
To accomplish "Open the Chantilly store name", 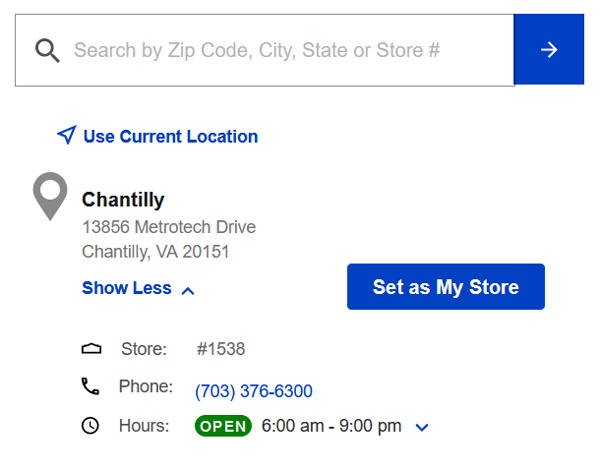I will [x=123, y=200].
